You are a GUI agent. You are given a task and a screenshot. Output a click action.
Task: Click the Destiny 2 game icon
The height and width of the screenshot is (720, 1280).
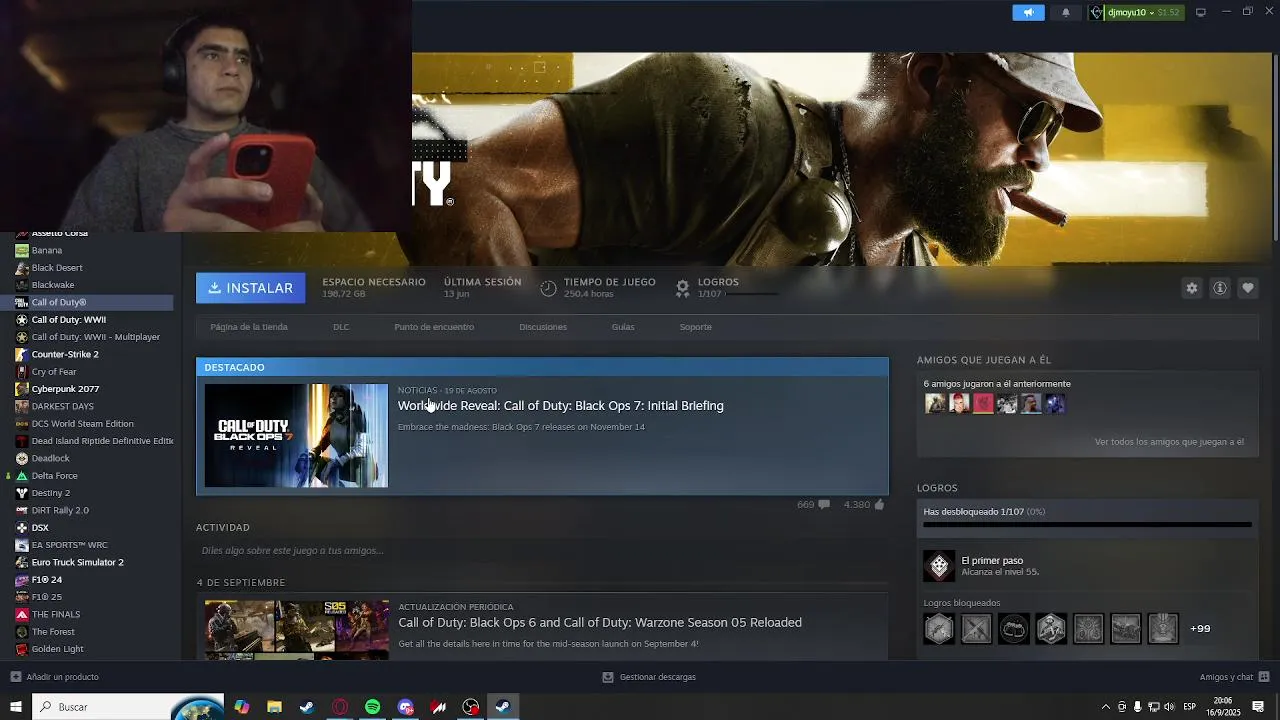pyautogui.click(x=22, y=493)
